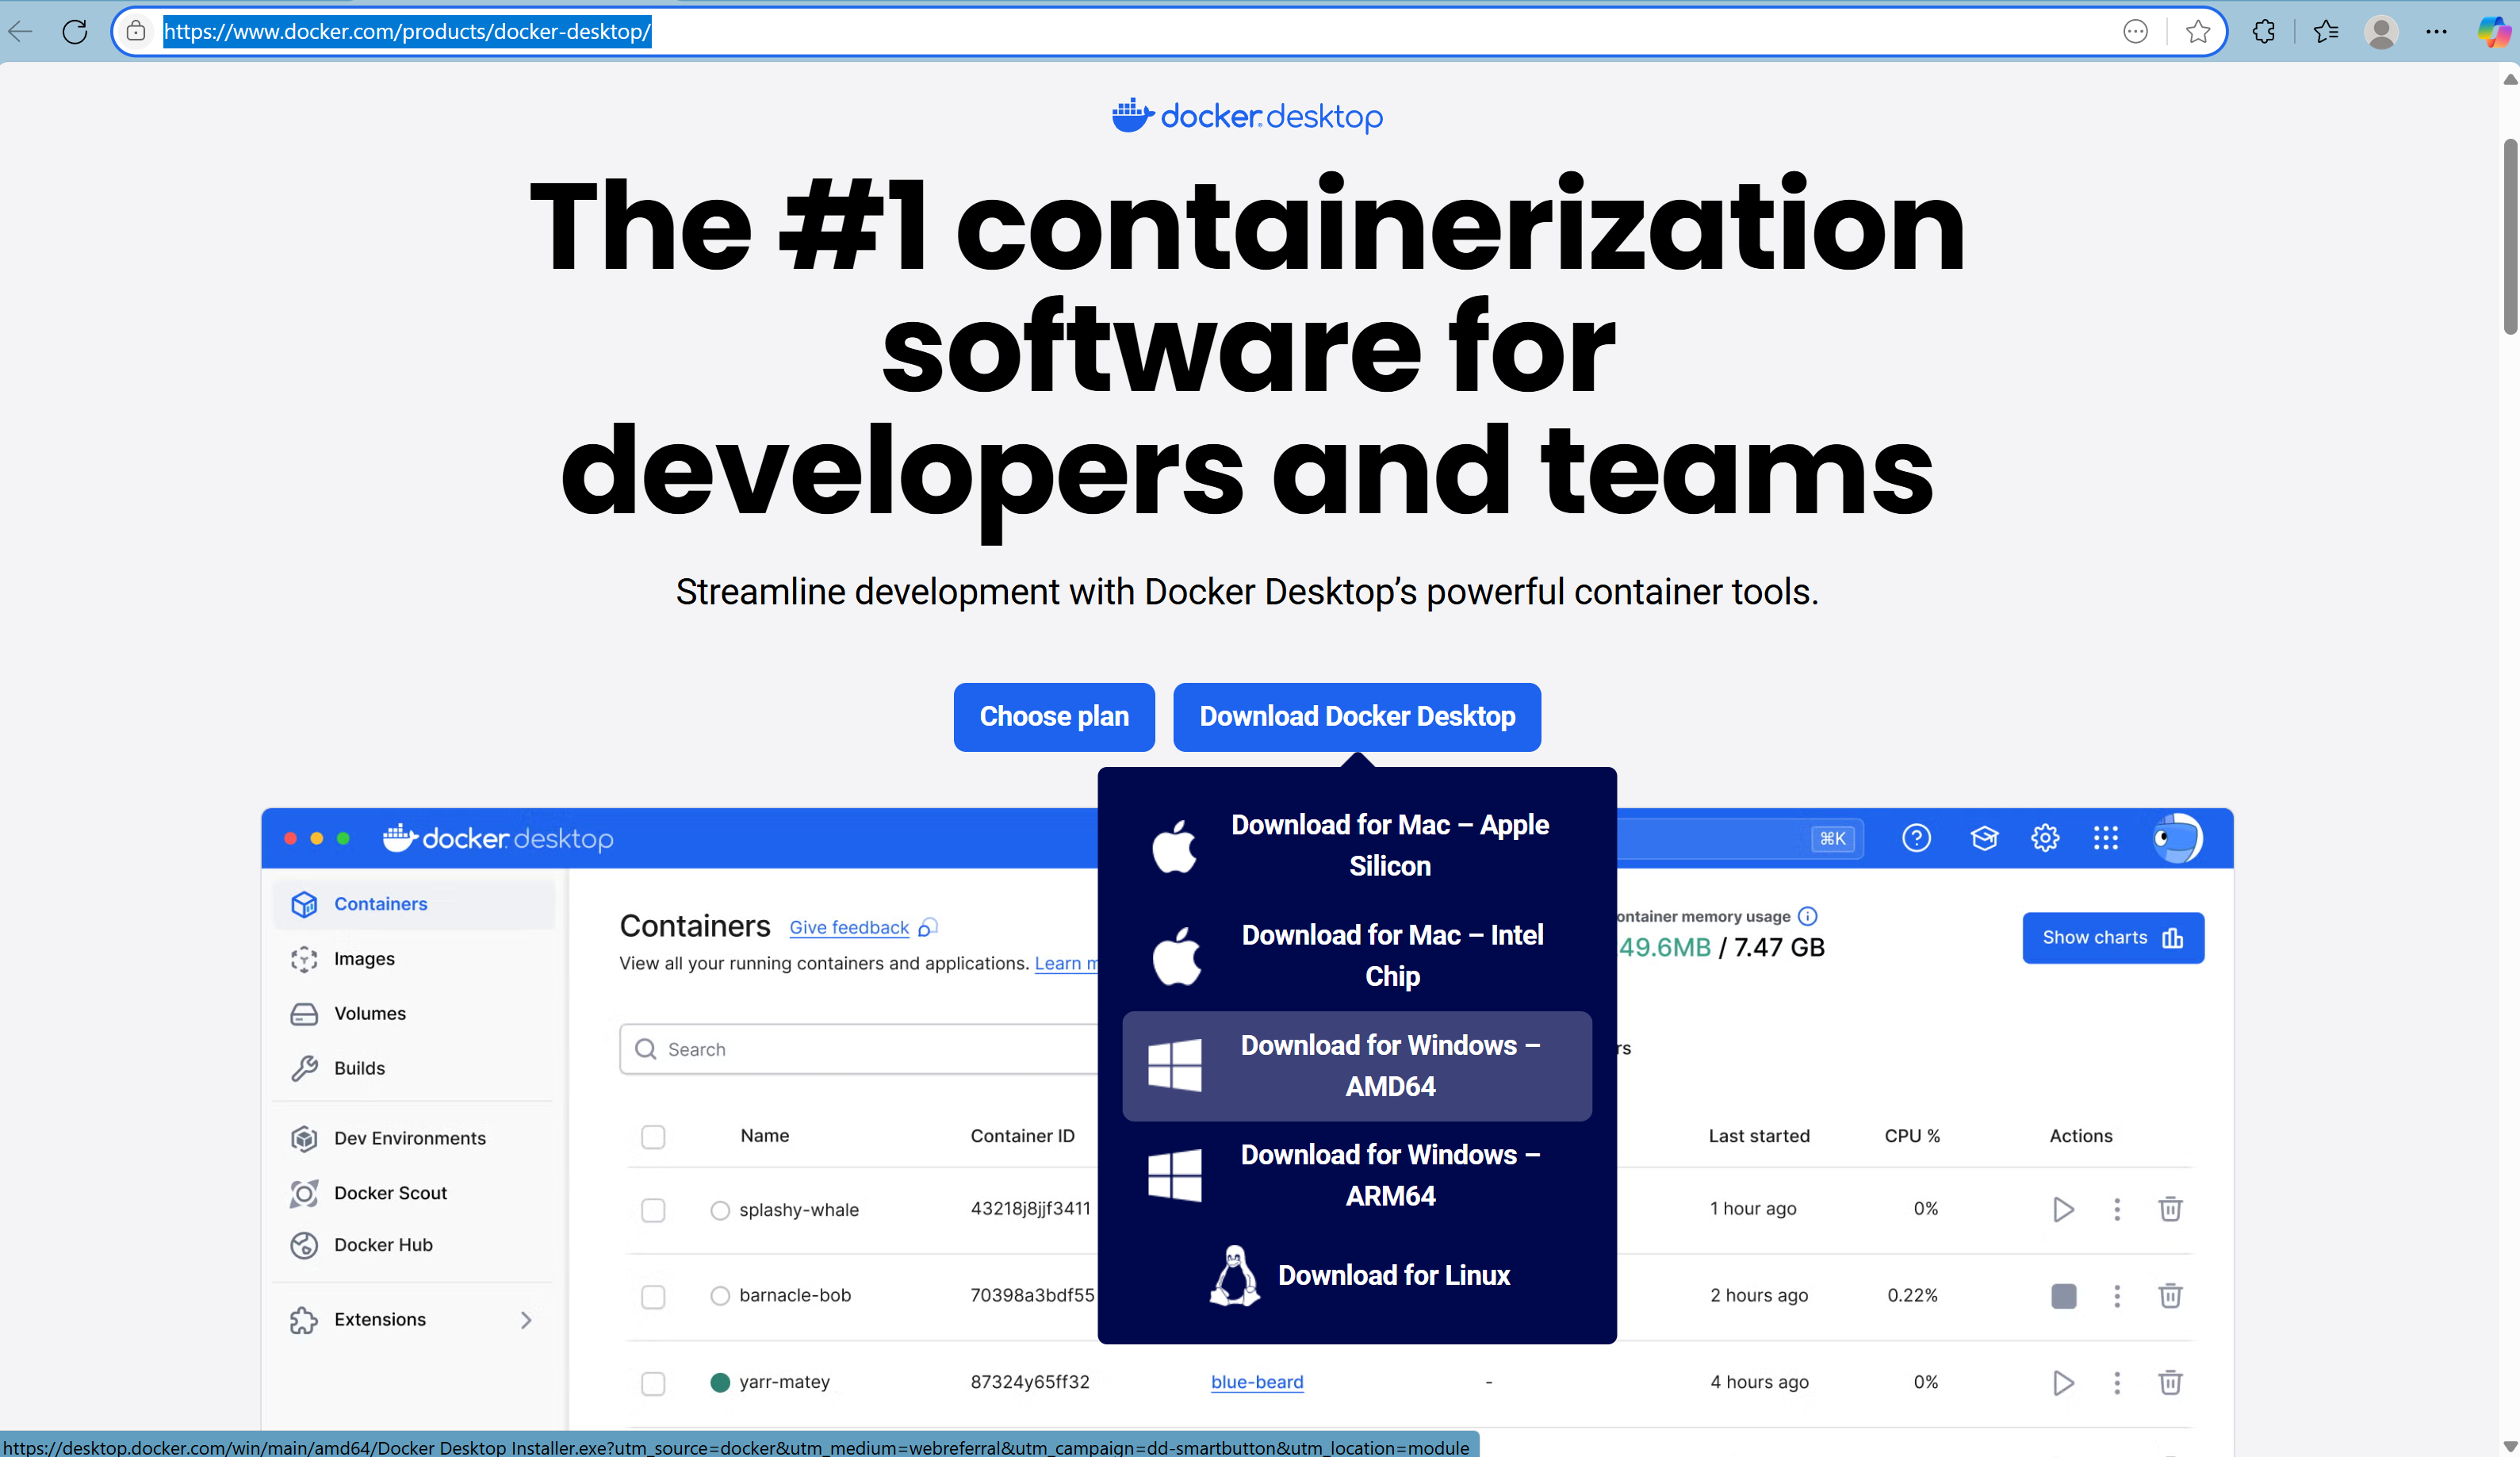Delete the yarr-matey container using its trash icon
The height and width of the screenshot is (1457, 2520).
(x=2170, y=1382)
